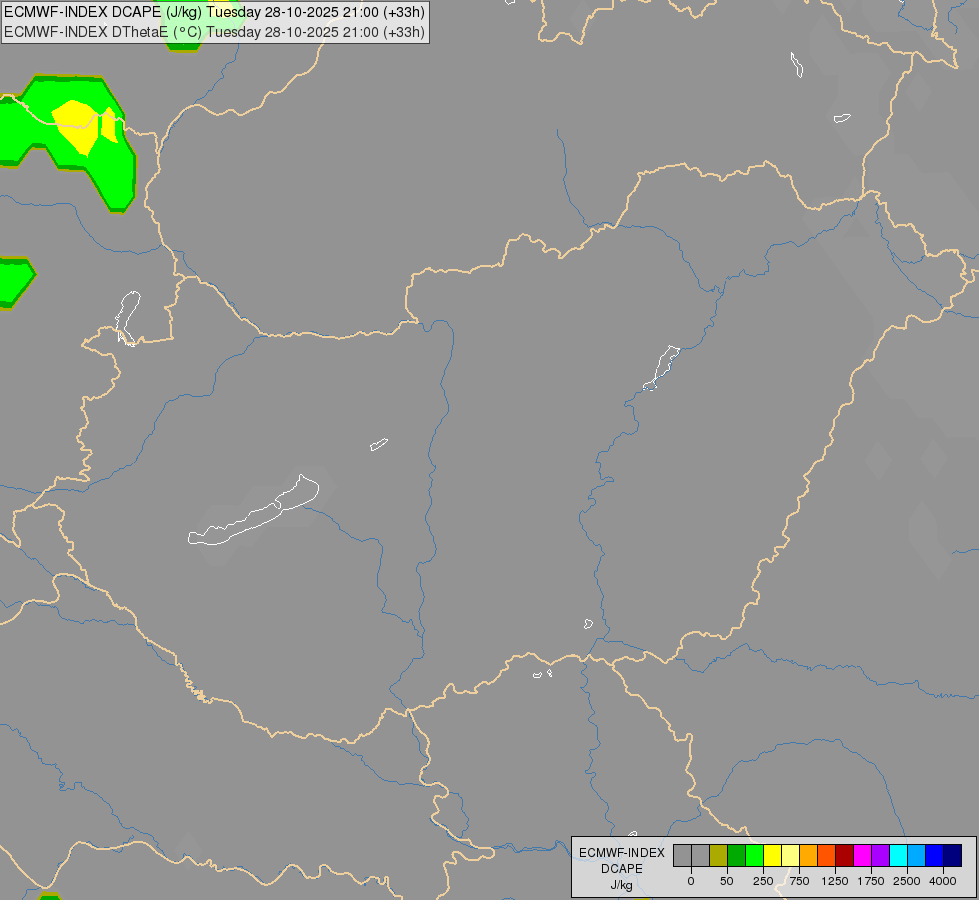The image size is (979, 900).
Task: Click the 4000 label in the legend
Action: tap(943, 881)
